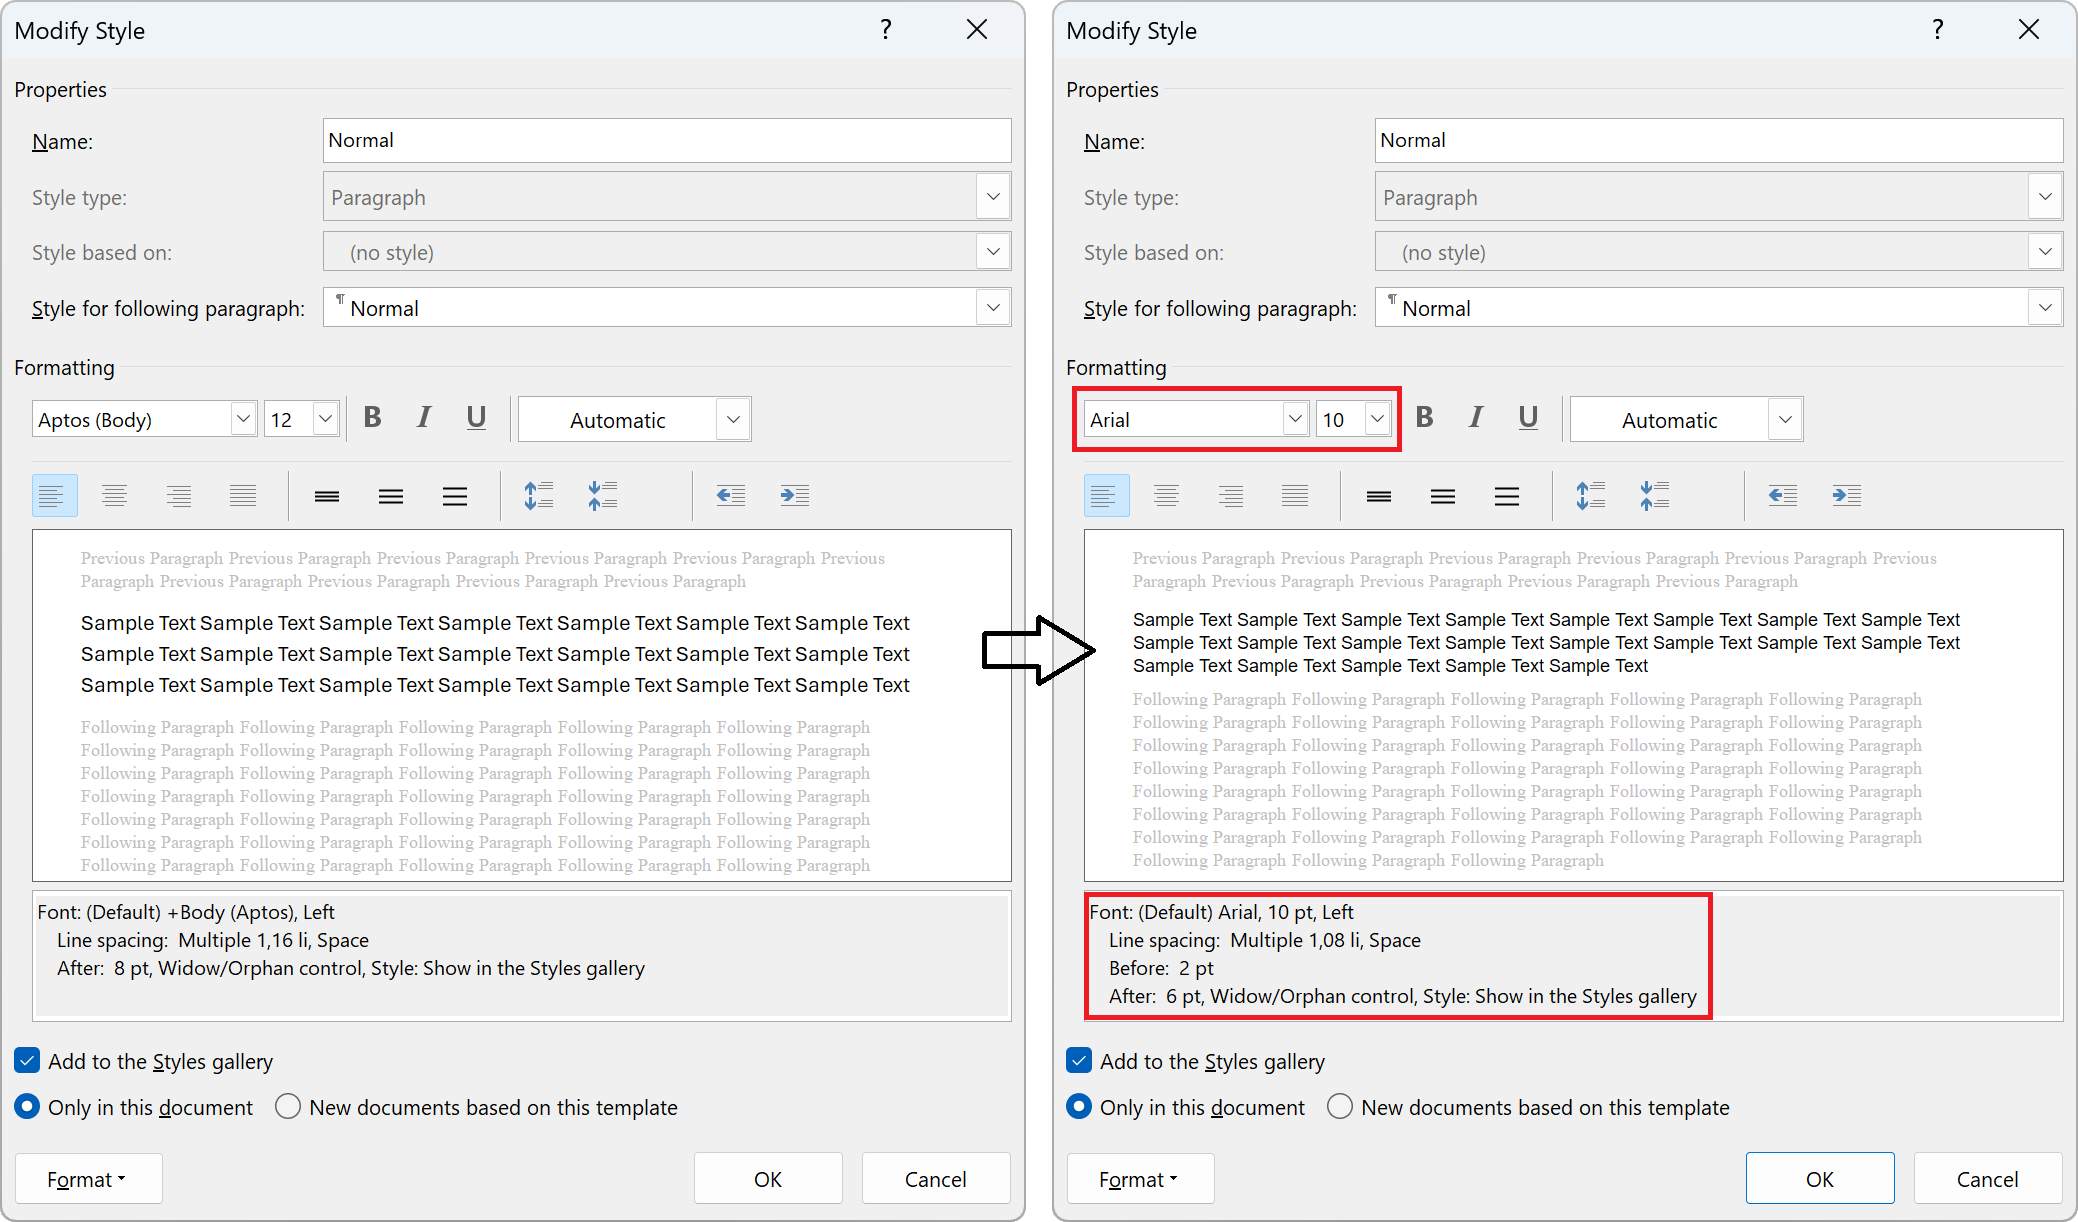The width and height of the screenshot is (2078, 1222).
Task: Toggle bold formatting in the left dialog
Action: 372,418
